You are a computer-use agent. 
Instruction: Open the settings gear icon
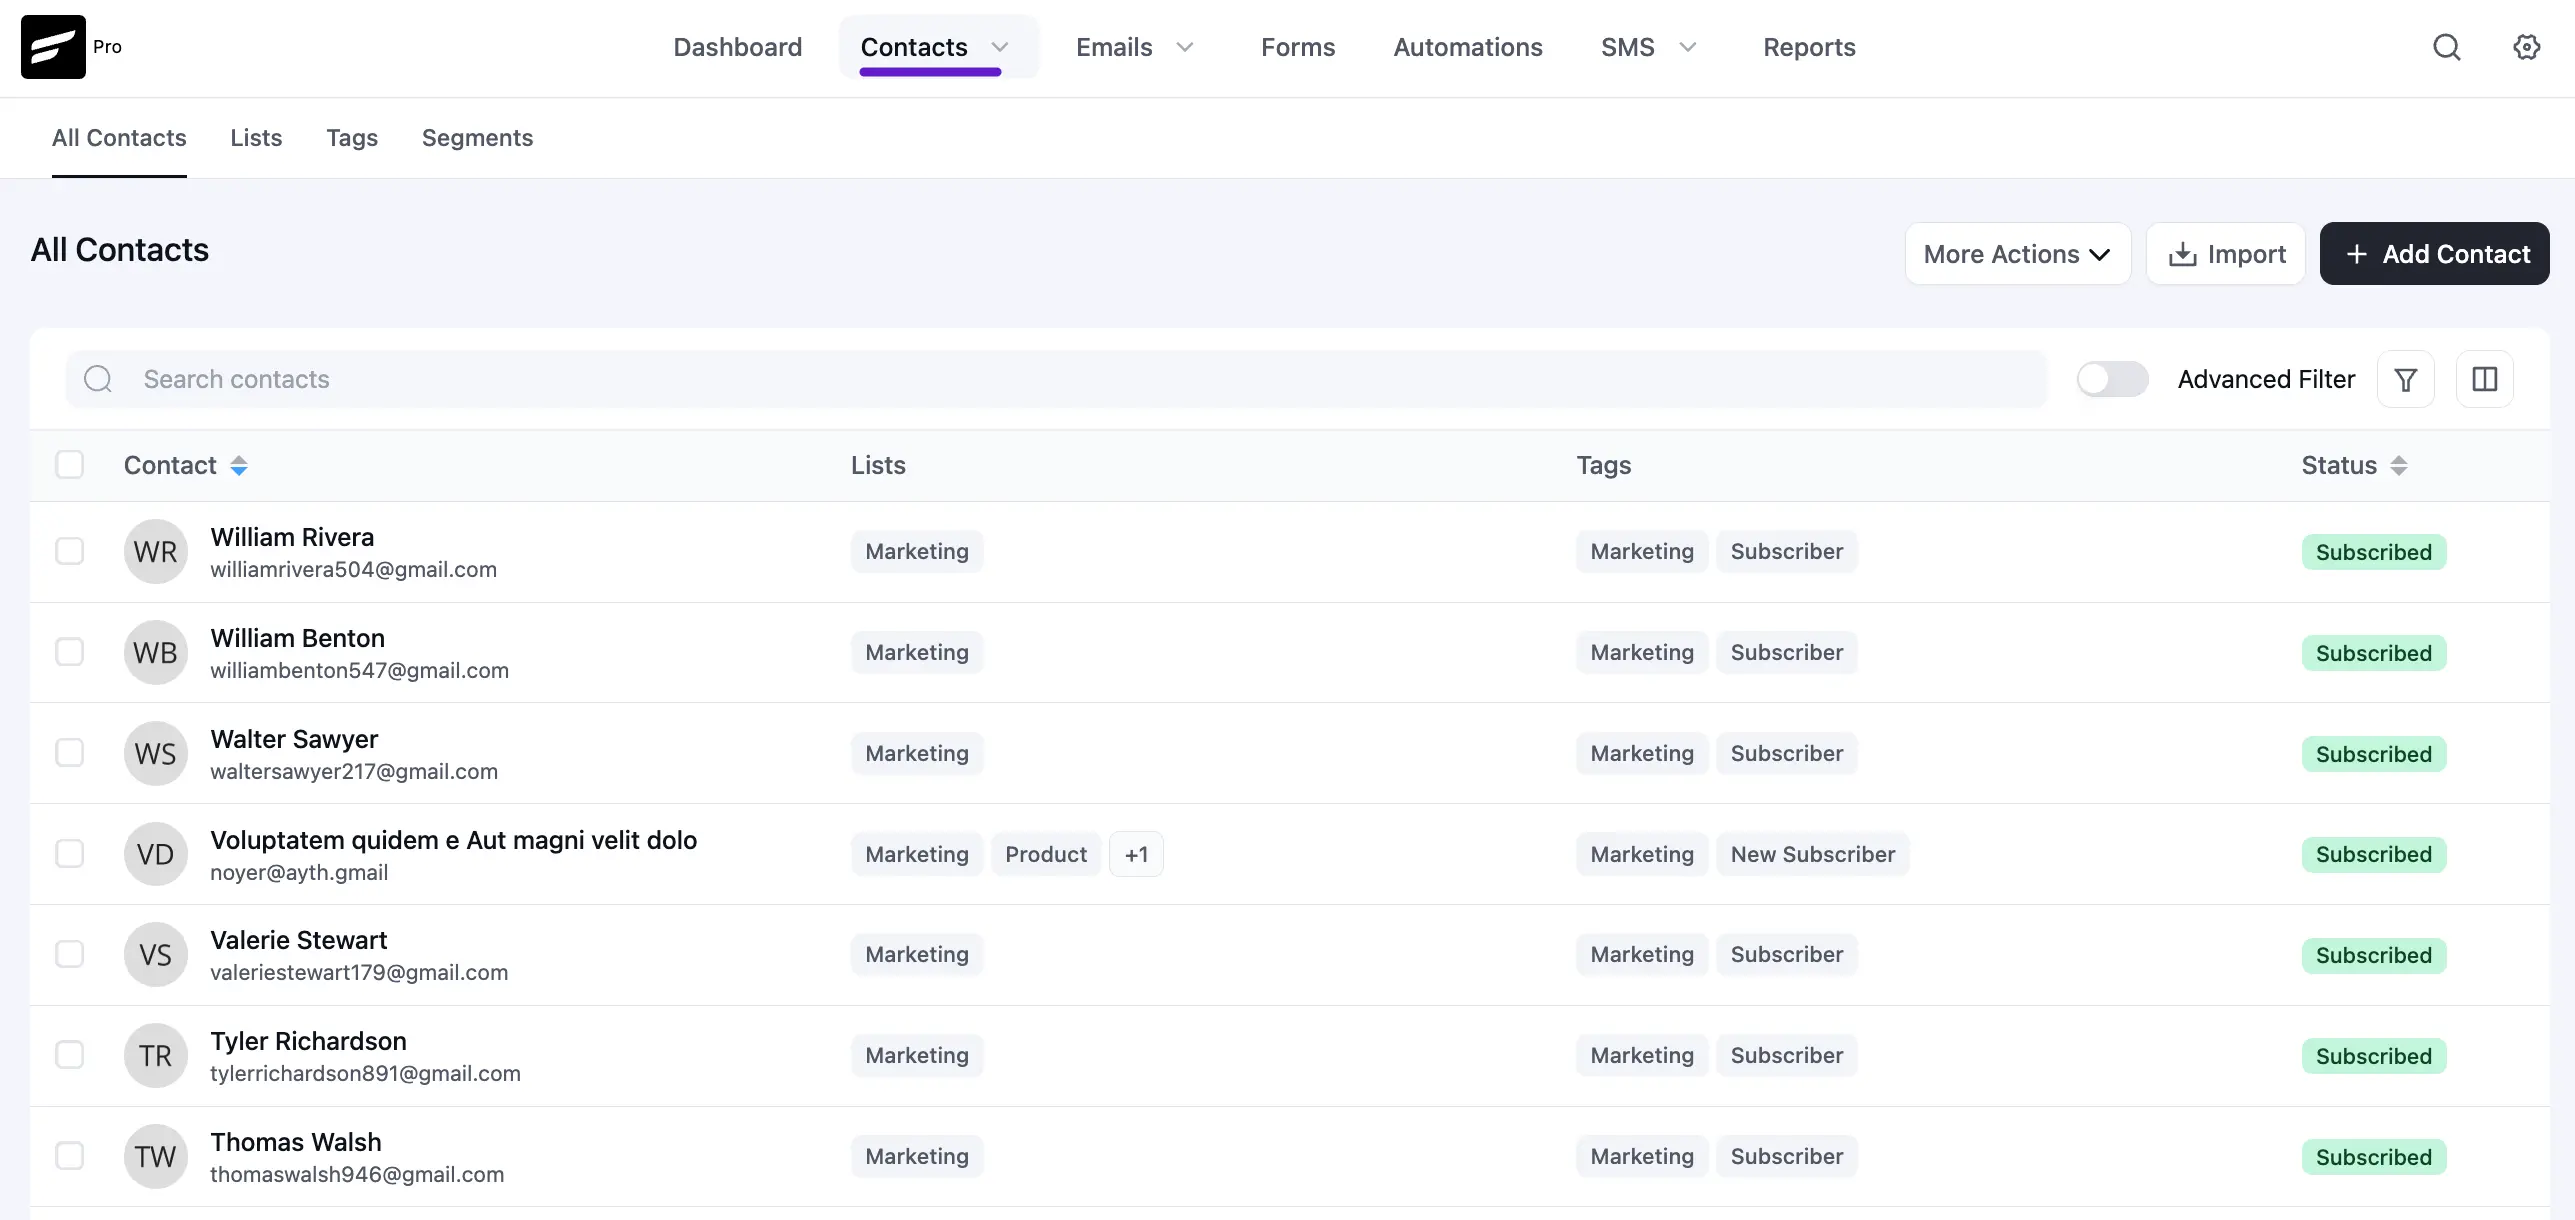point(2526,47)
